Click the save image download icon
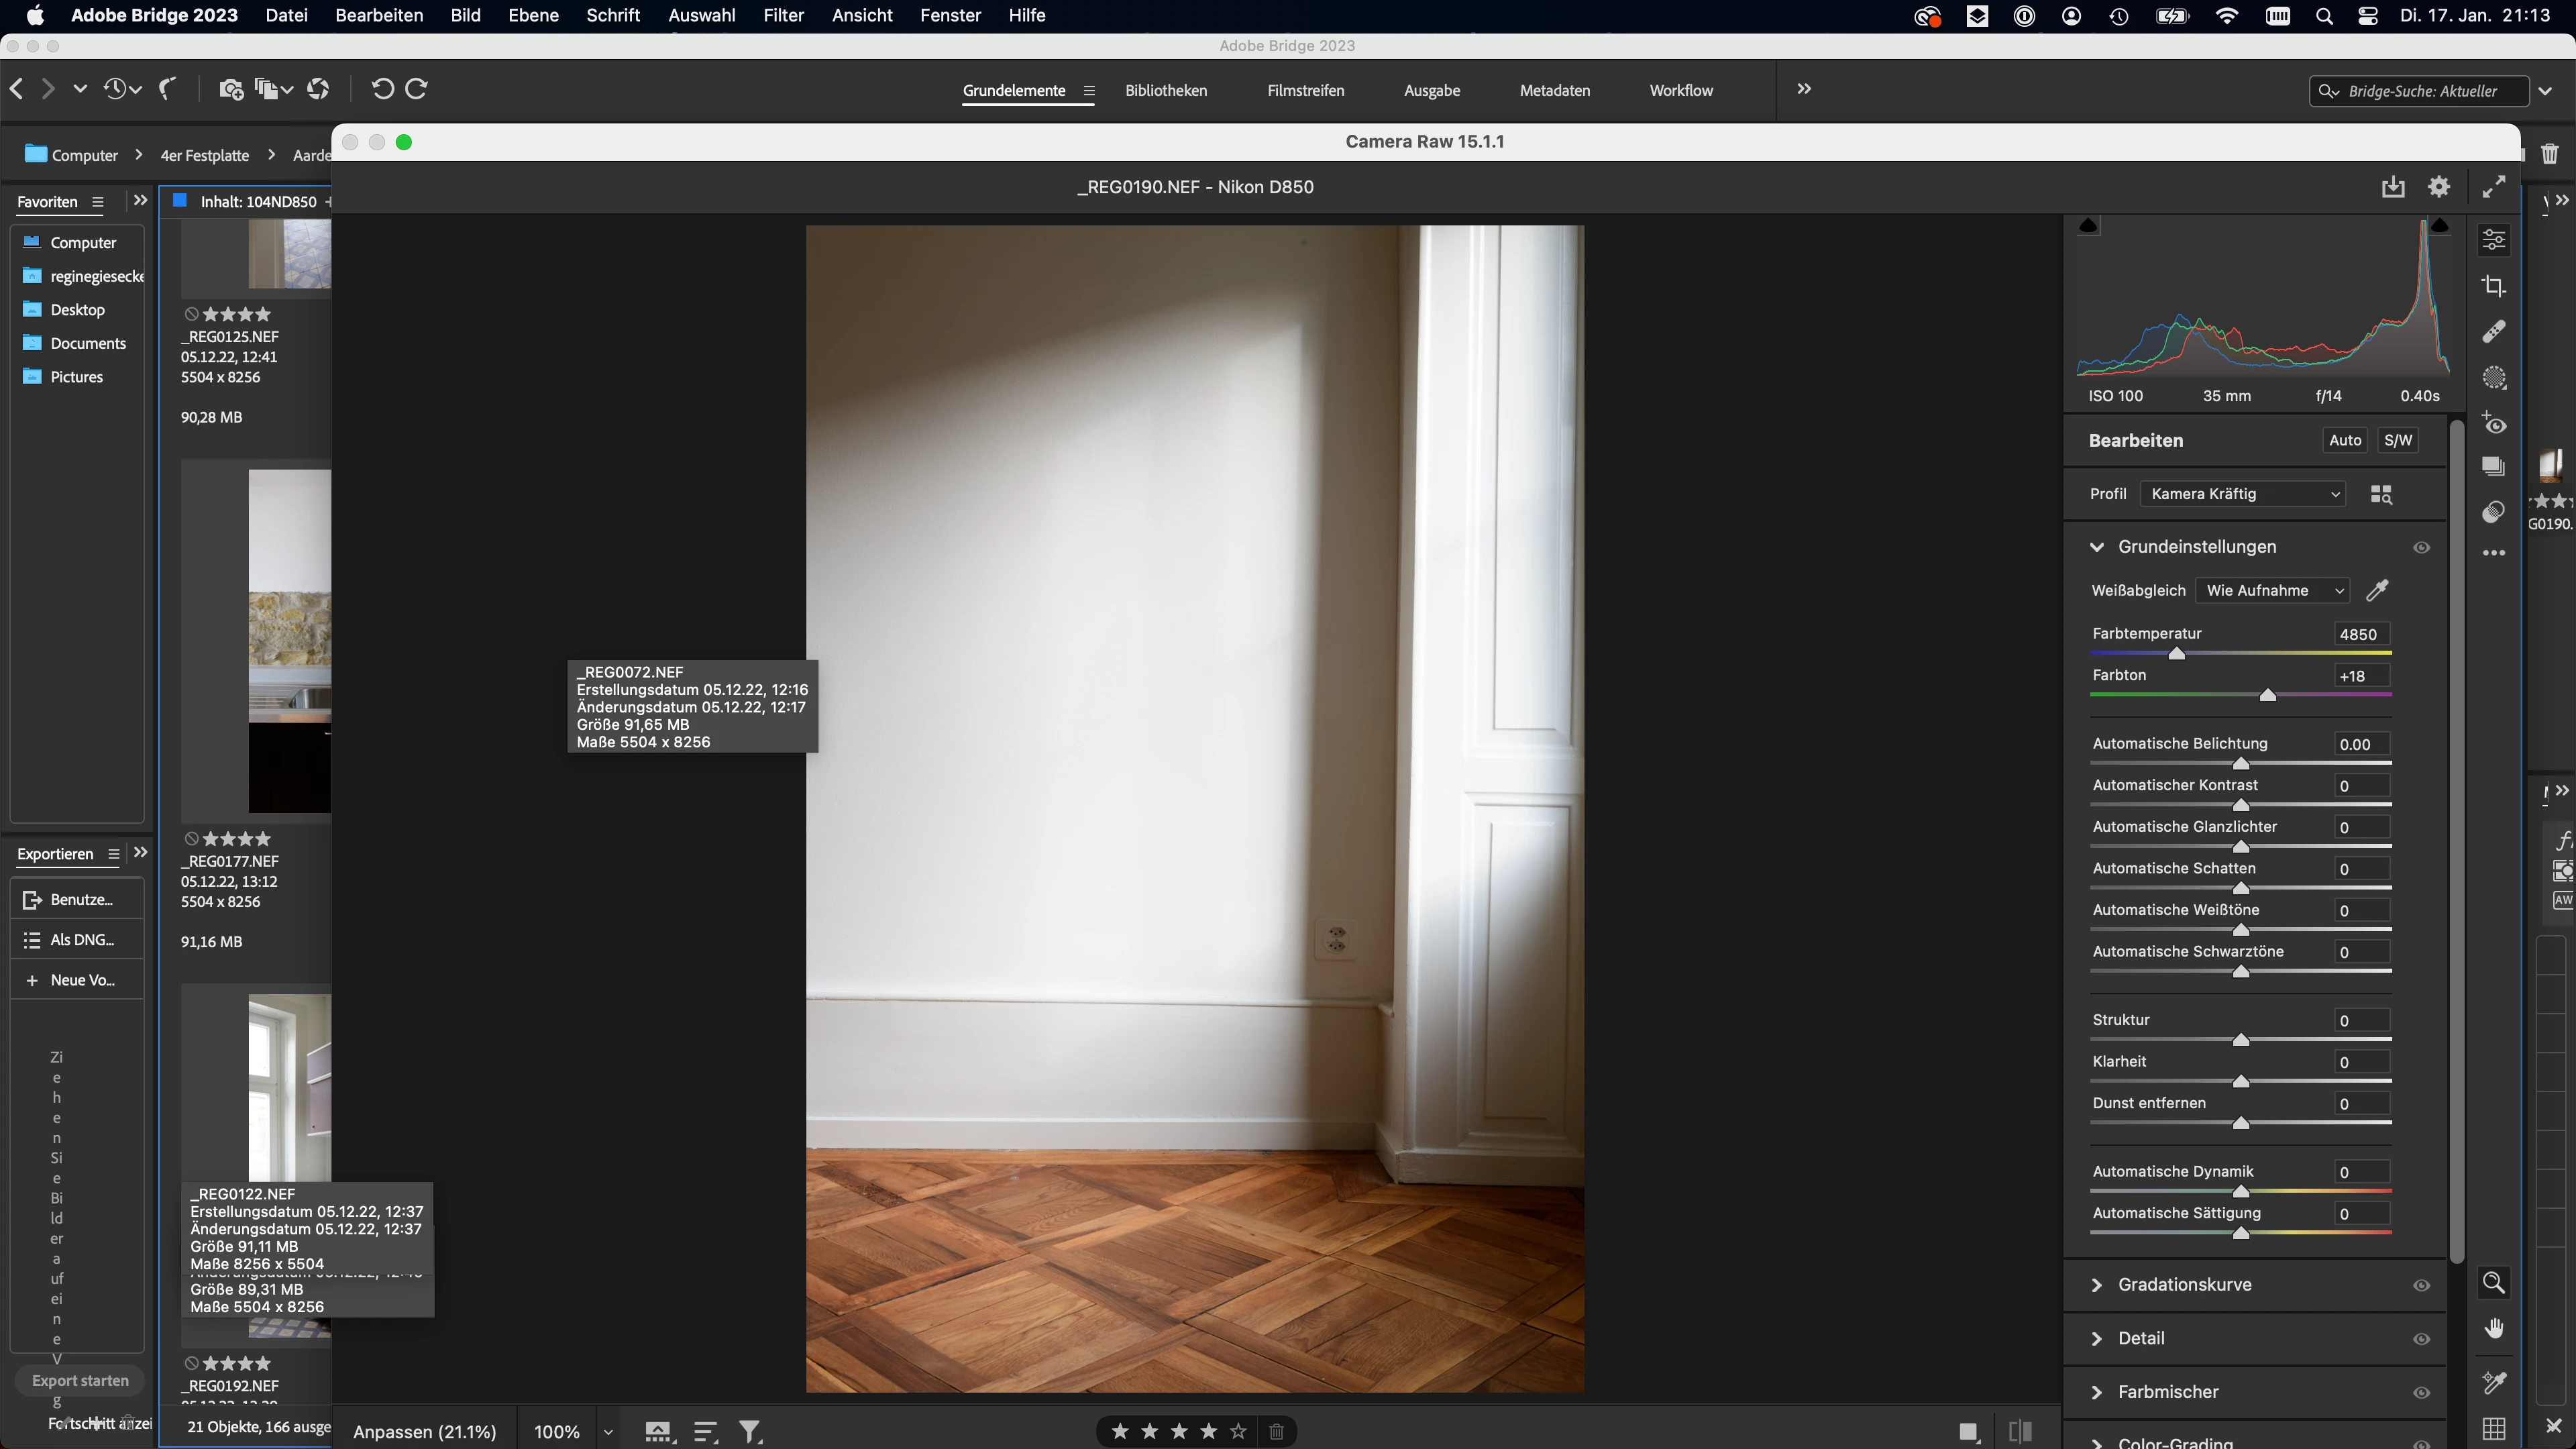This screenshot has height=1449, width=2576. pos(2392,187)
